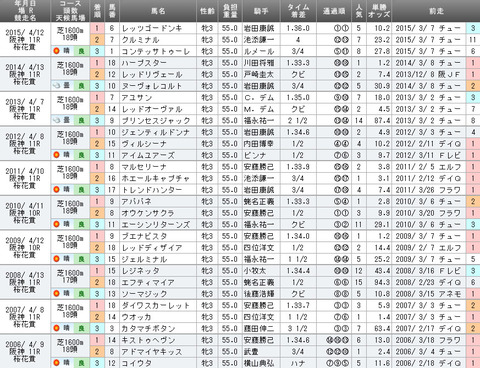Click the 芝1600m 17頭 course cell for 2008

click(x=70, y=276)
